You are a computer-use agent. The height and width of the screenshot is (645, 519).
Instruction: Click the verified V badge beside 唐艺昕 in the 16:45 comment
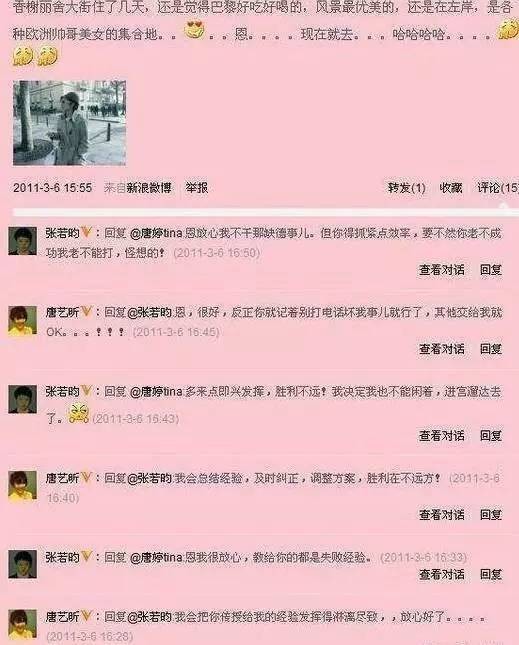[x=86, y=312]
